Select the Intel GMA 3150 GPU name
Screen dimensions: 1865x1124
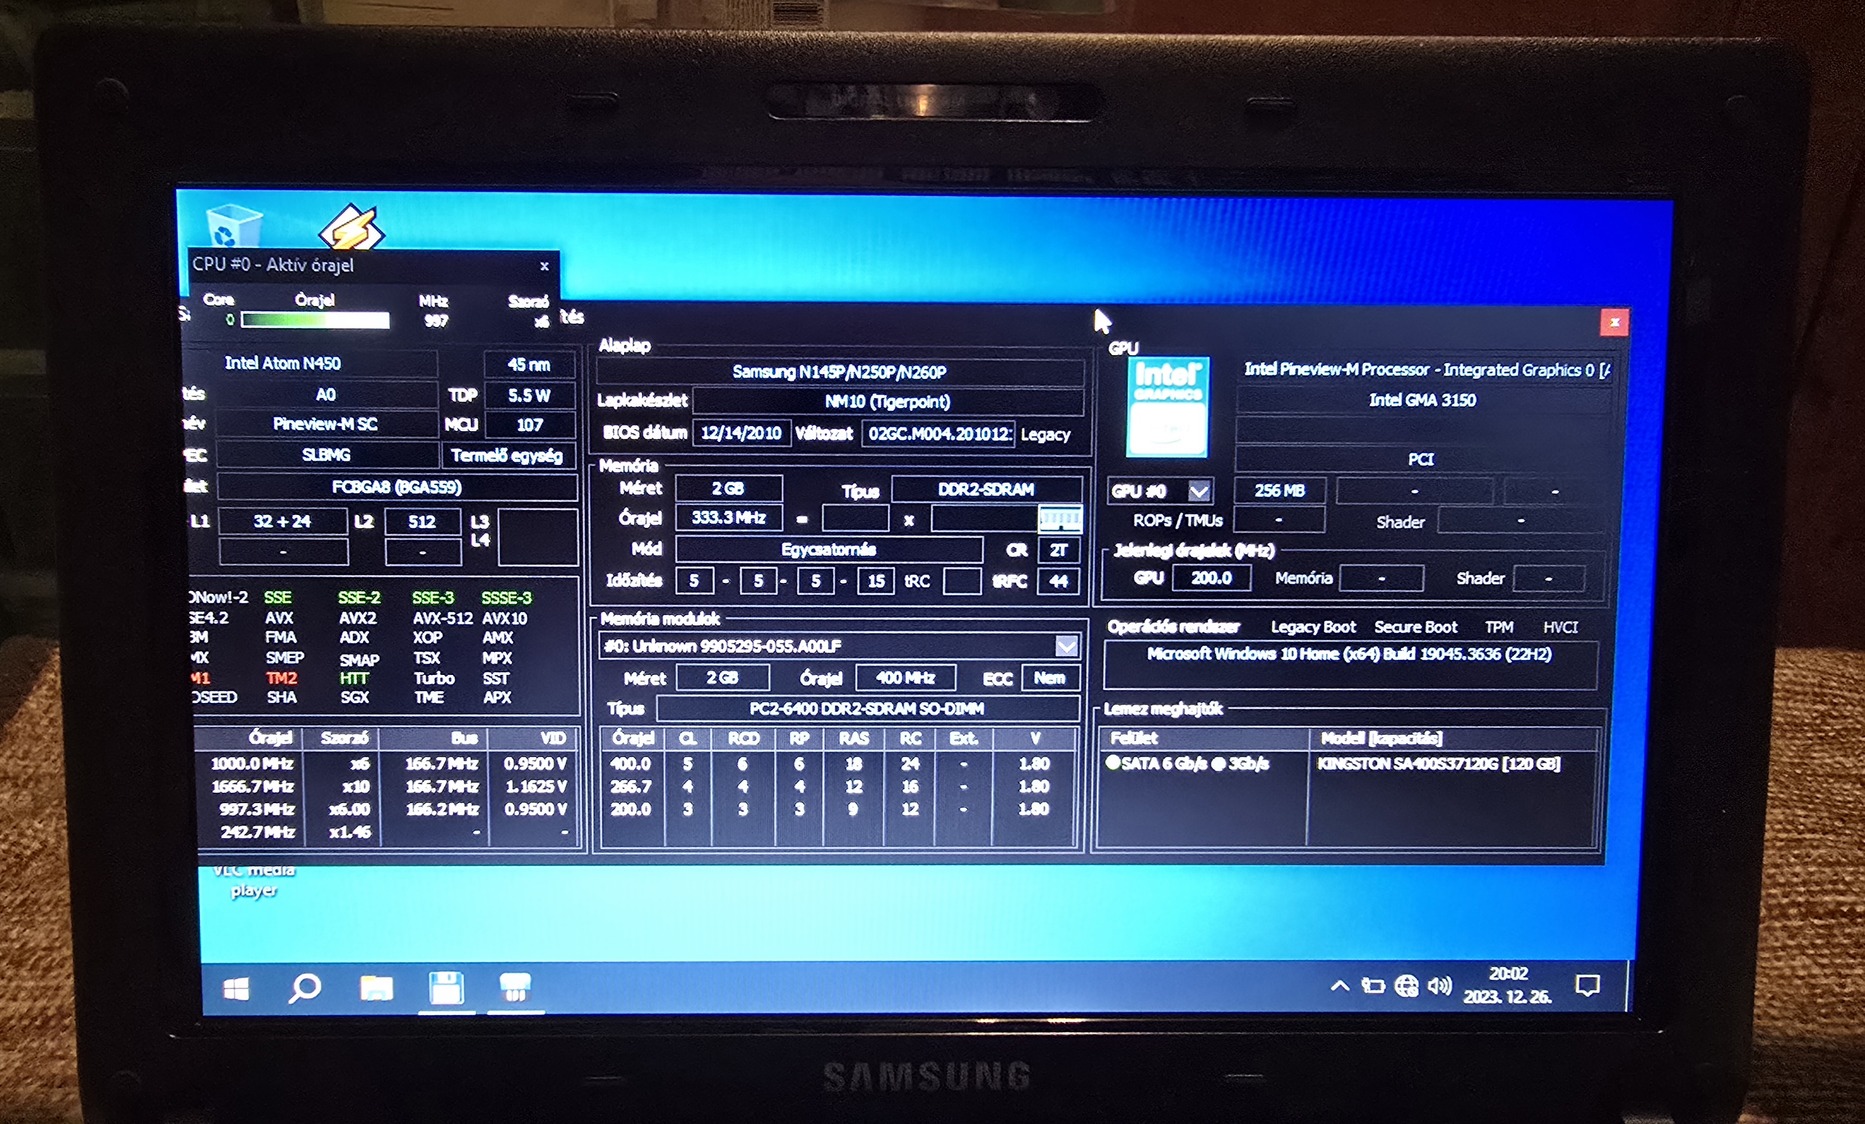1422,400
